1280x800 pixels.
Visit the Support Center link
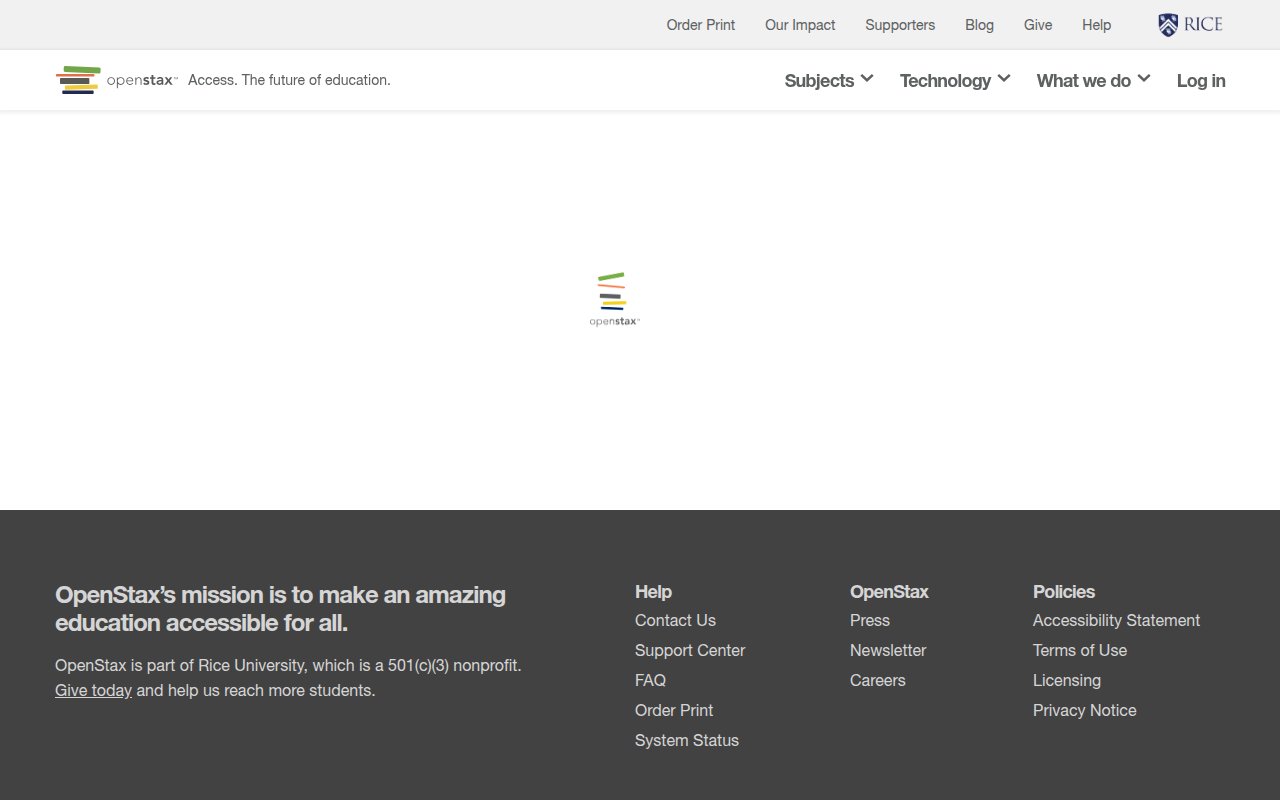(x=690, y=650)
